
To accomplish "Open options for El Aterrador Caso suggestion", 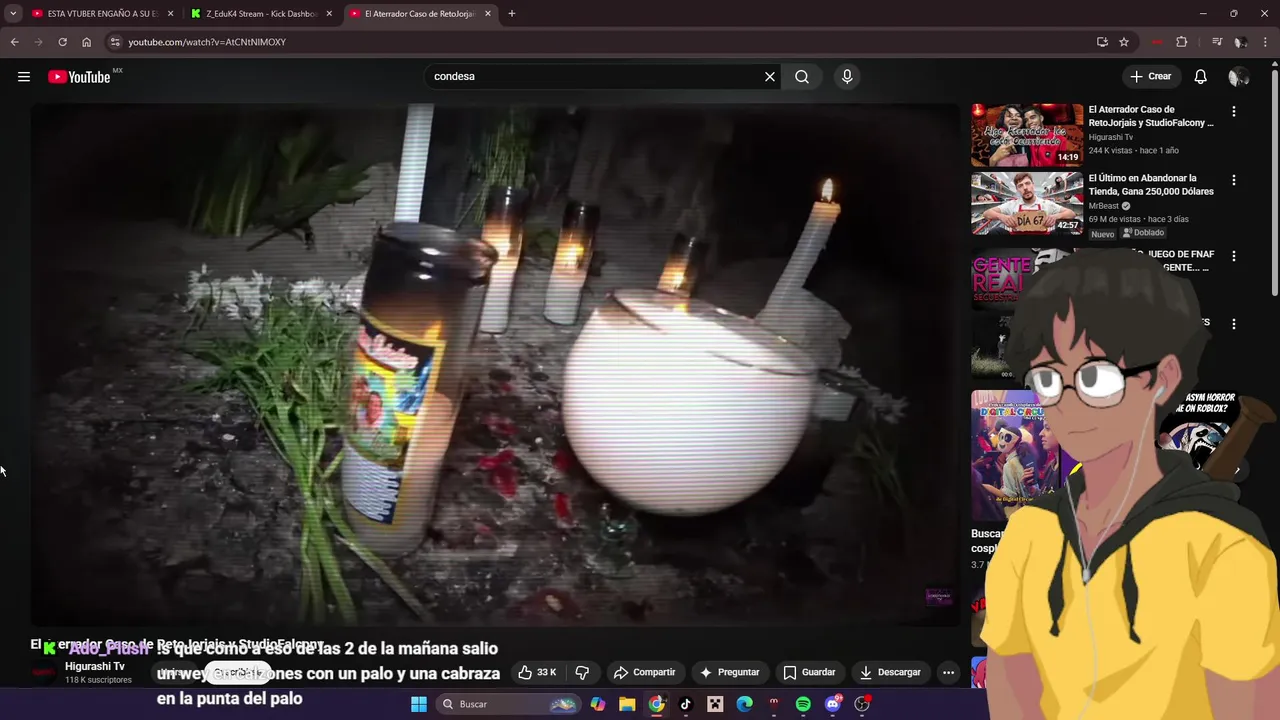I will coord(1234,112).
